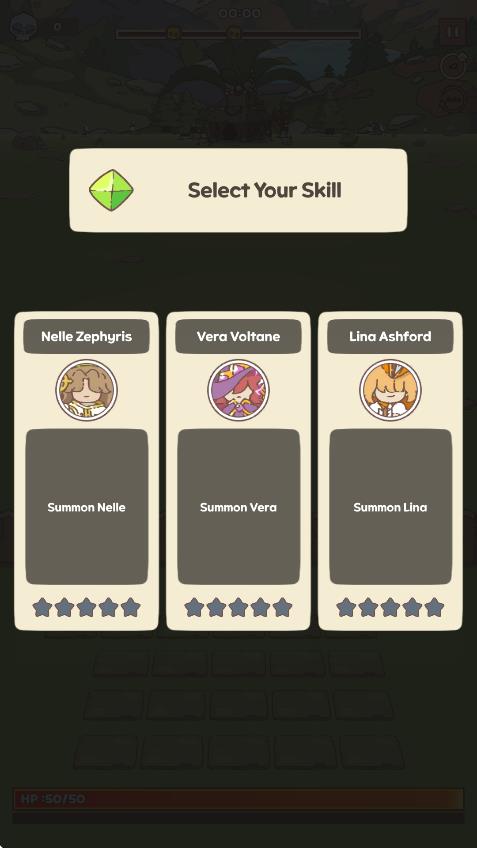Click the Lina Ashford name header
This screenshot has width=477, height=848.
390,336
